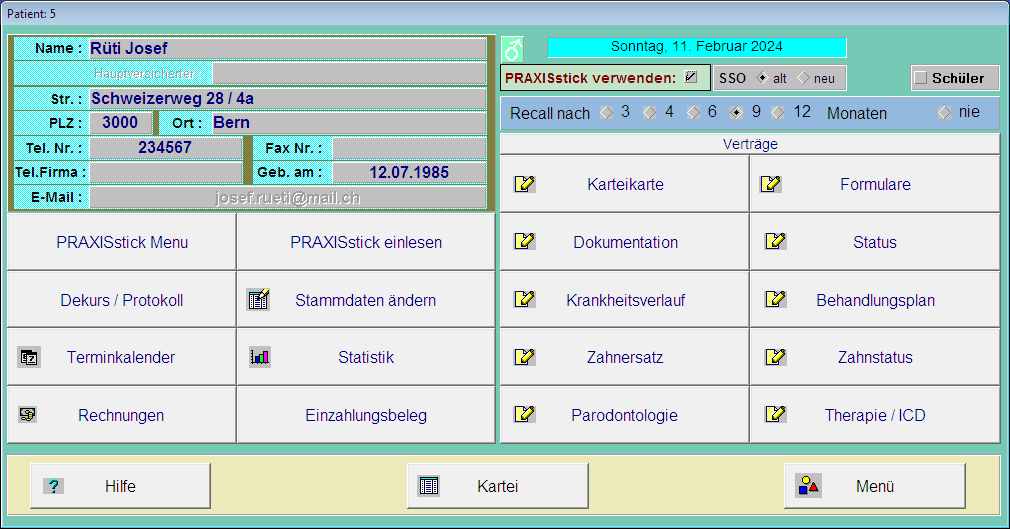Open the Verträge header bar
The width and height of the screenshot is (1010, 529).
tap(749, 144)
